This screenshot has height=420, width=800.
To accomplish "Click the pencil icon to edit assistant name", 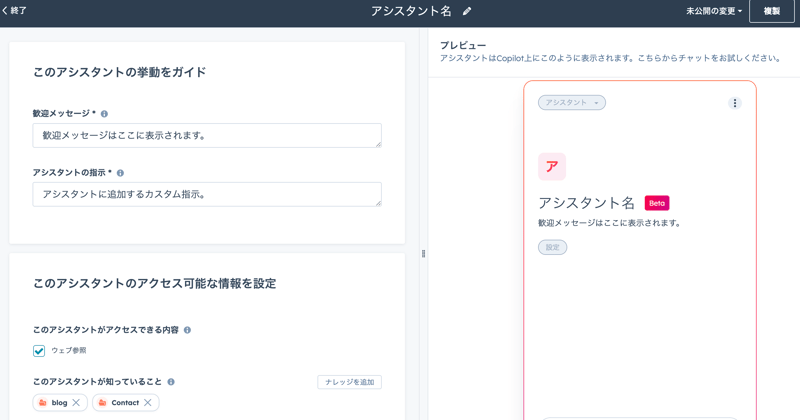I will coord(467,12).
